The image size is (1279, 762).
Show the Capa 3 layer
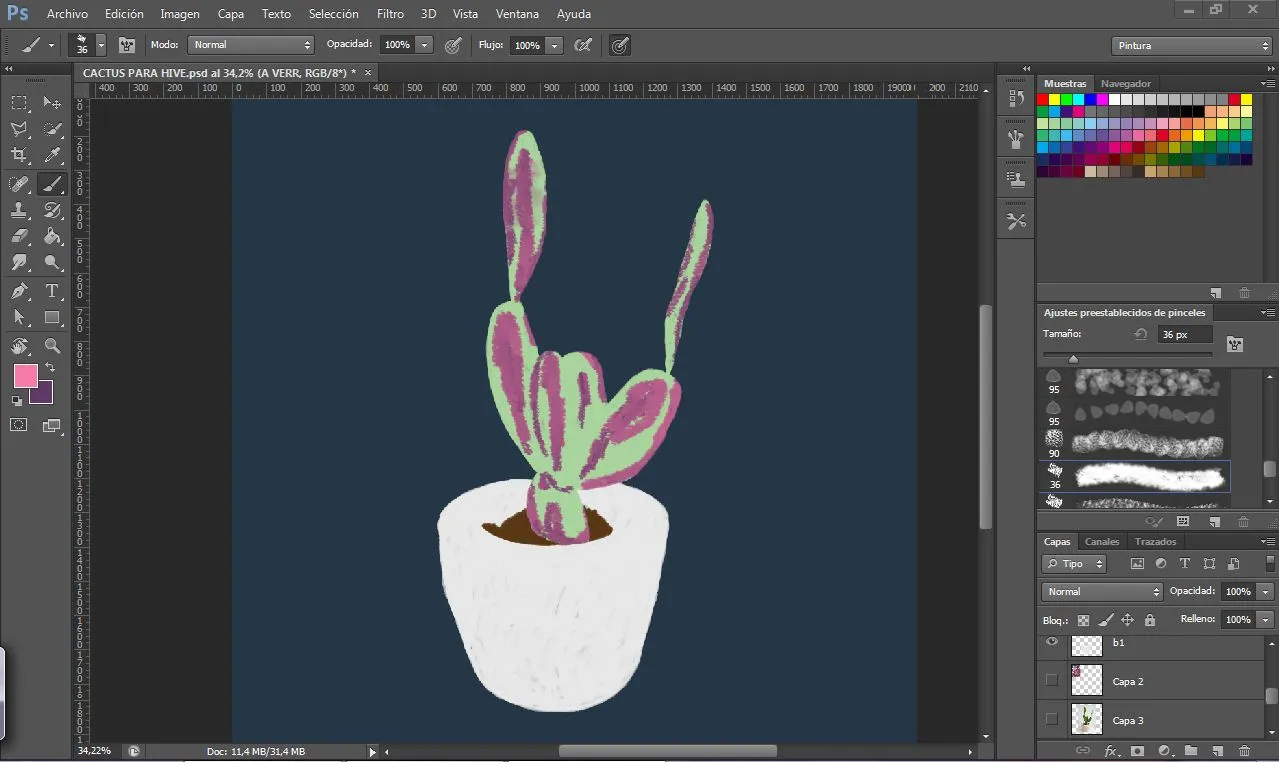[x=1051, y=719]
